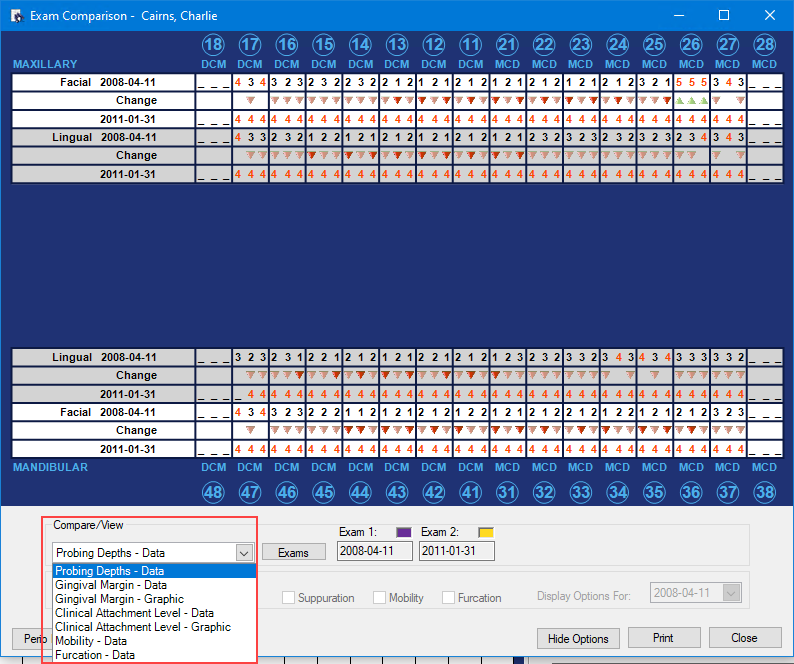Click the Exam 2 date field
The height and width of the screenshot is (664, 794).
coord(457,551)
